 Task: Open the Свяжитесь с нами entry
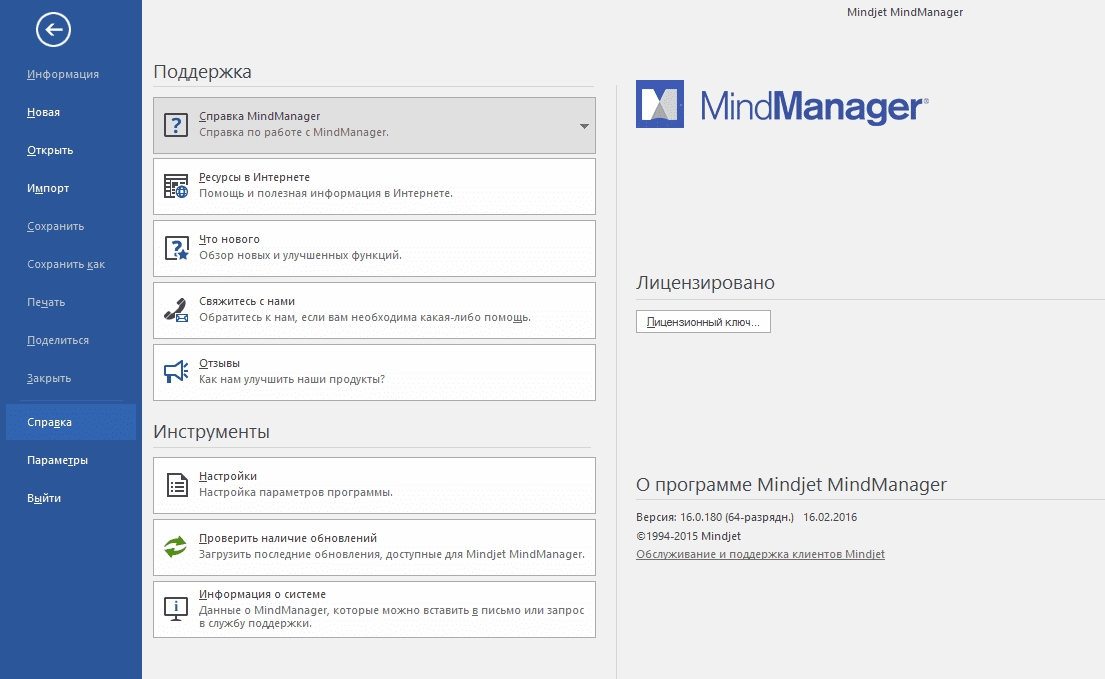(x=374, y=311)
